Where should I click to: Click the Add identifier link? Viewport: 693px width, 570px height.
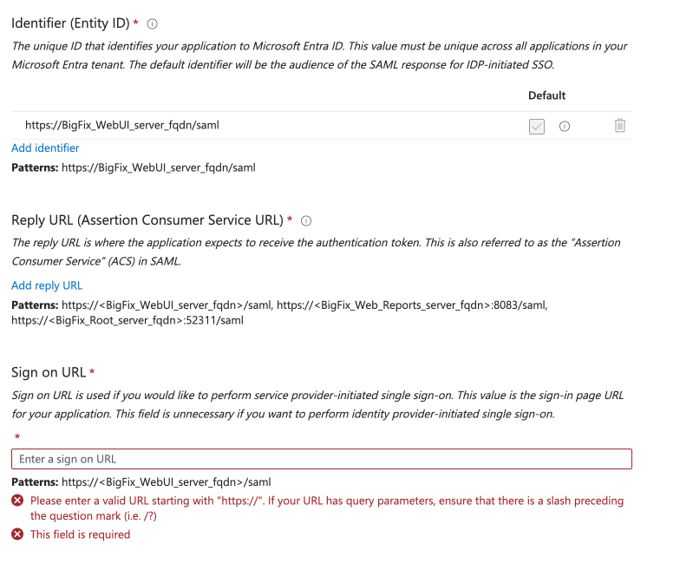(45, 148)
